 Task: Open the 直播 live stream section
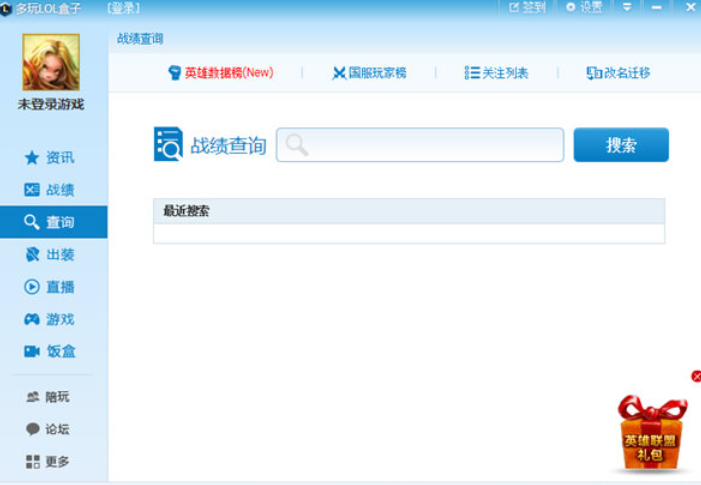(x=50, y=287)
